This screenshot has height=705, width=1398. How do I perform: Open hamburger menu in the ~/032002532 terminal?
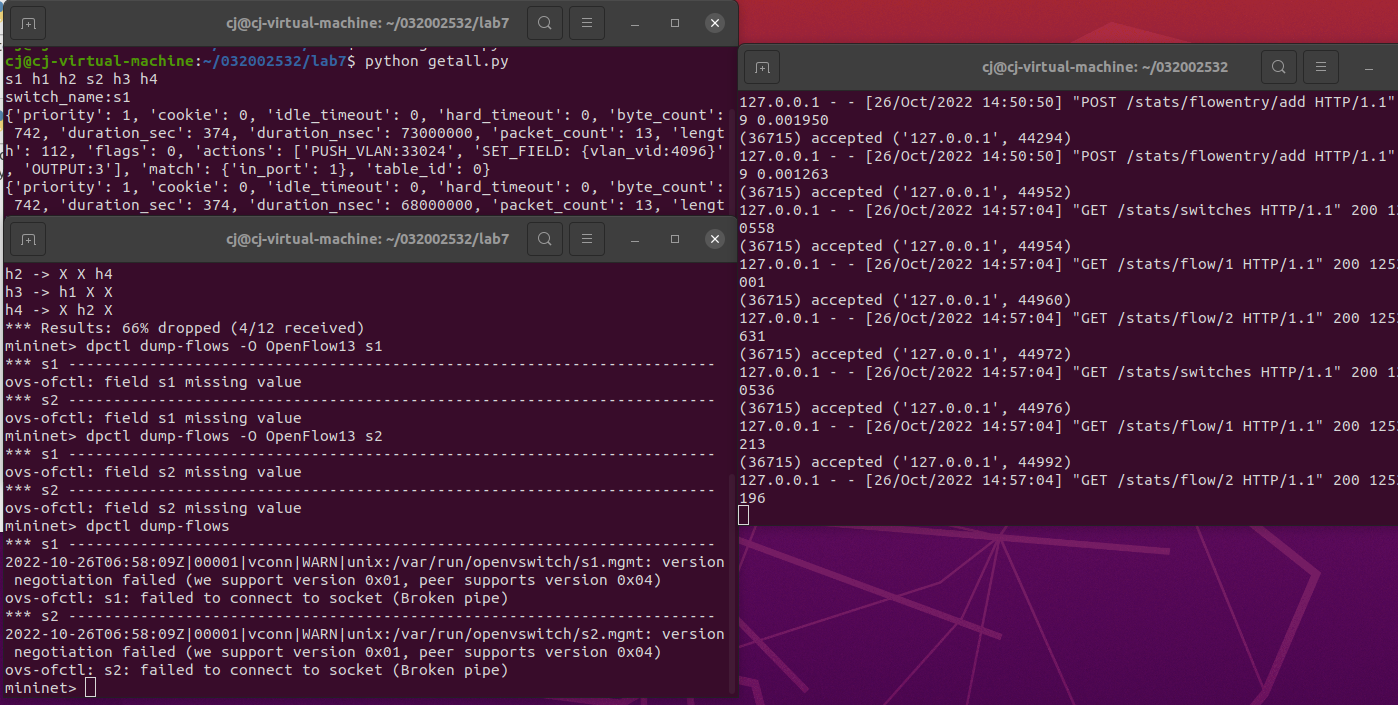(1321, 67)
